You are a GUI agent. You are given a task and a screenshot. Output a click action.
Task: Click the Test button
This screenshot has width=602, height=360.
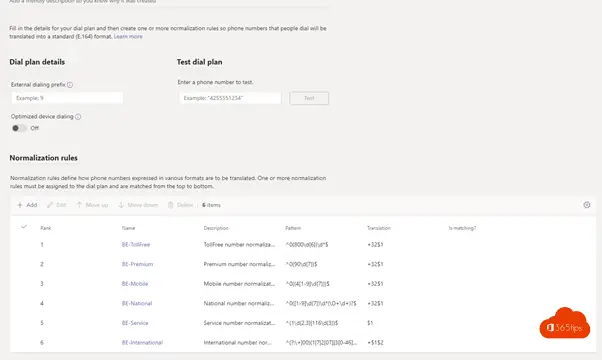click(309, 98)
